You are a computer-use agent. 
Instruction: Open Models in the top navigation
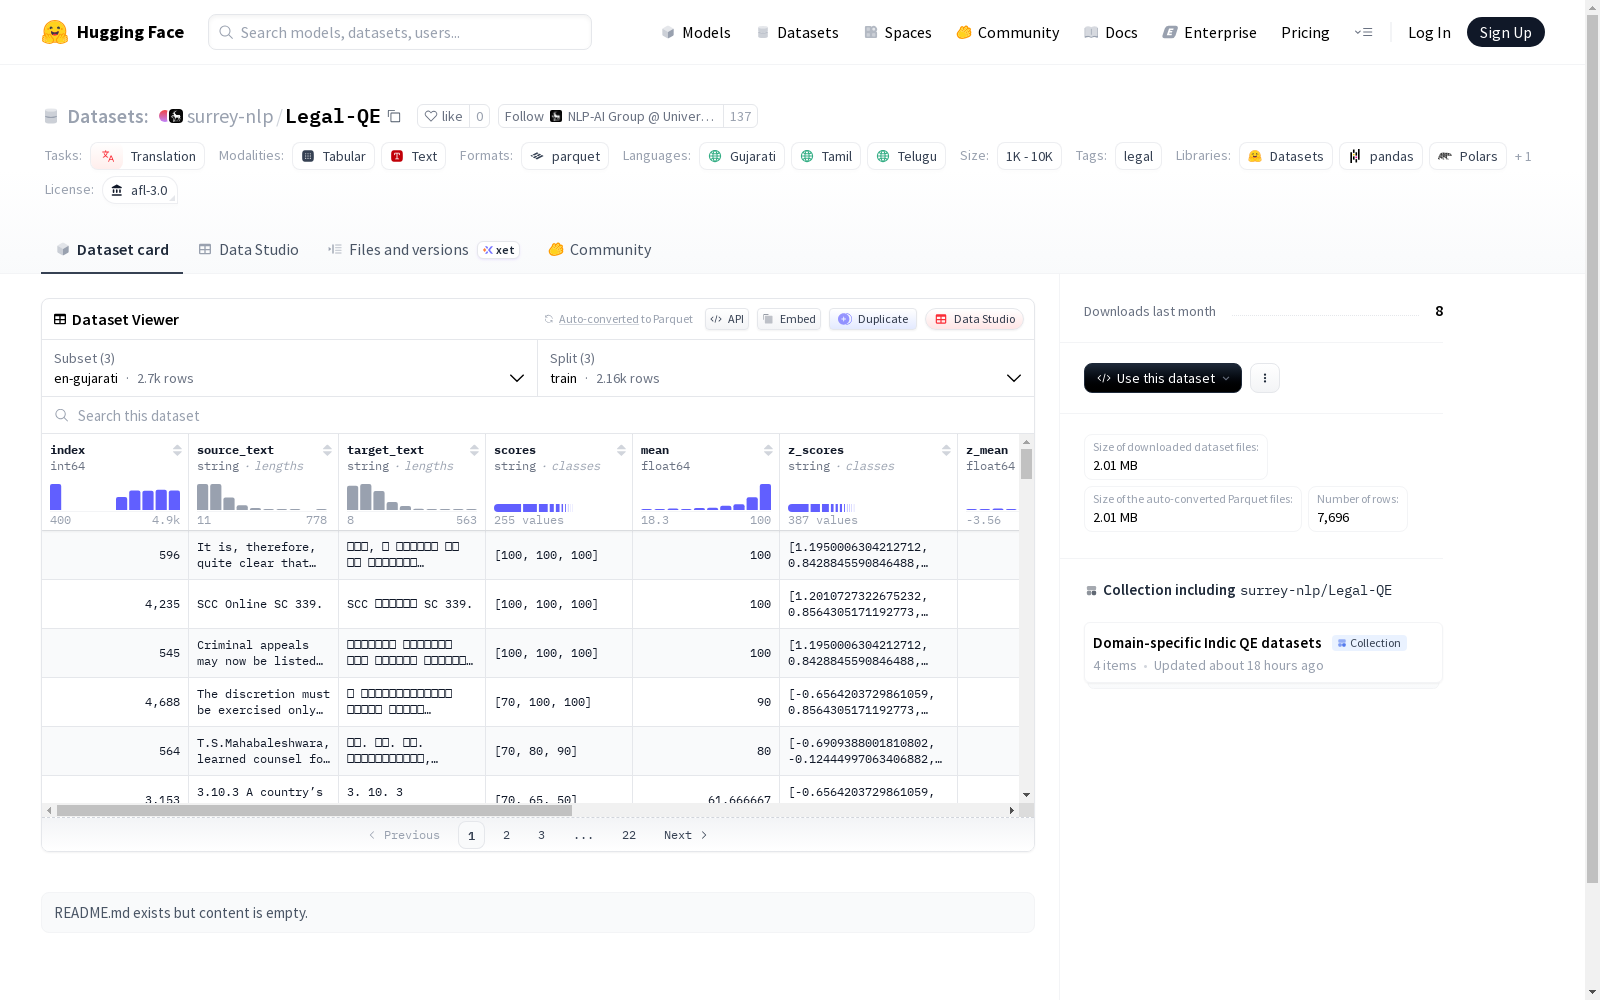(696, 32)
